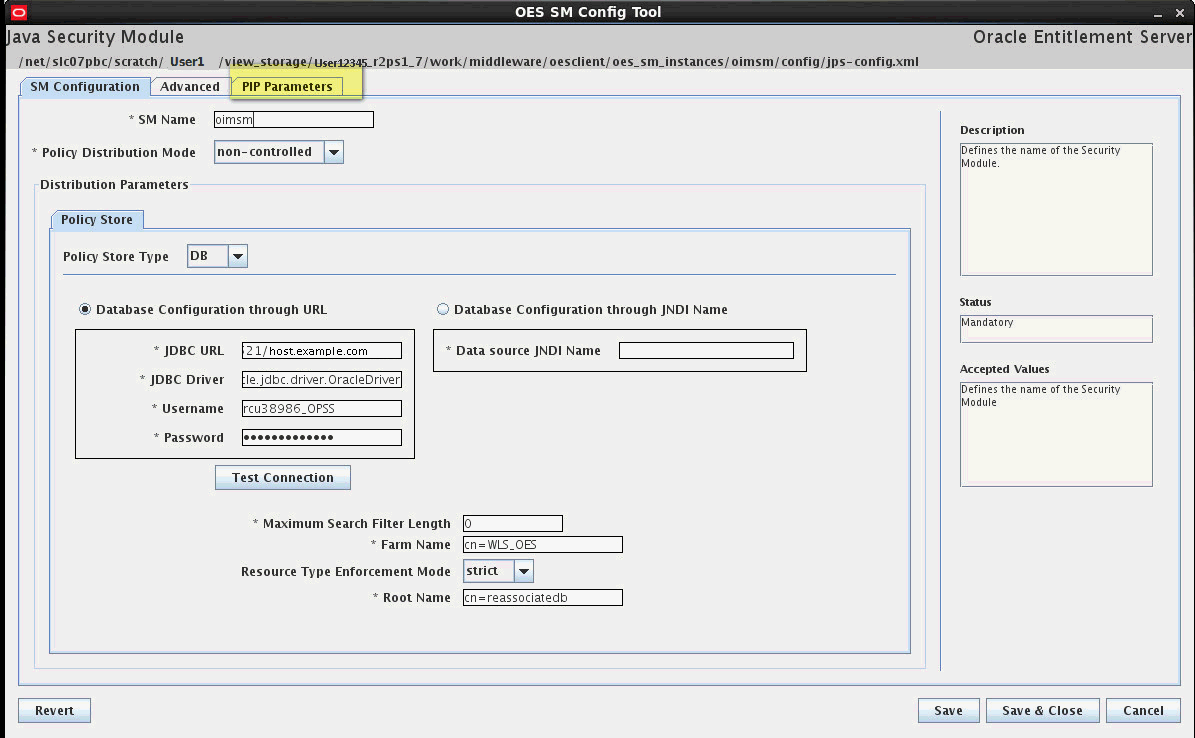Click the Distribution Parameters group label
This screenshot has height=738, width=1195.
114,184
